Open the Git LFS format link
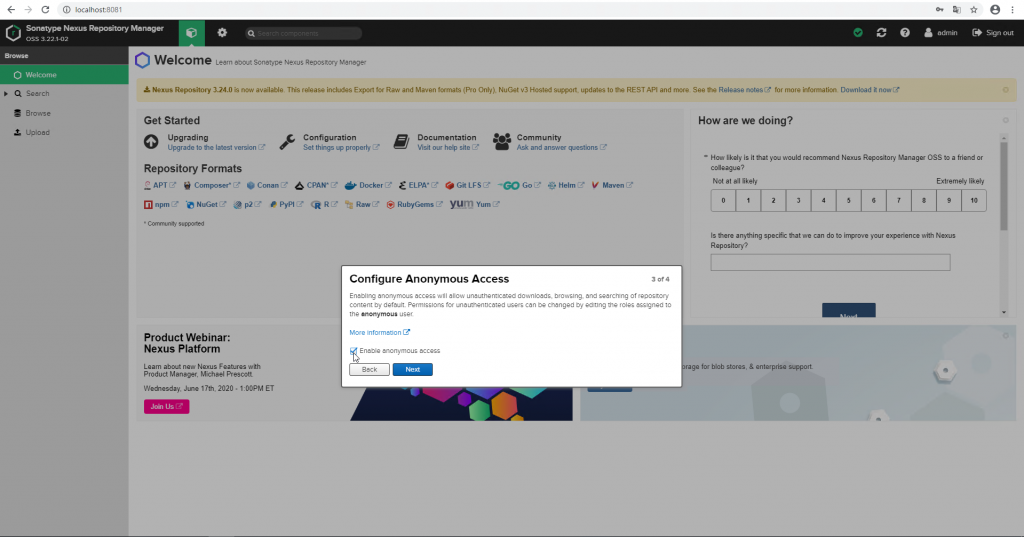 tap(468, 186)
